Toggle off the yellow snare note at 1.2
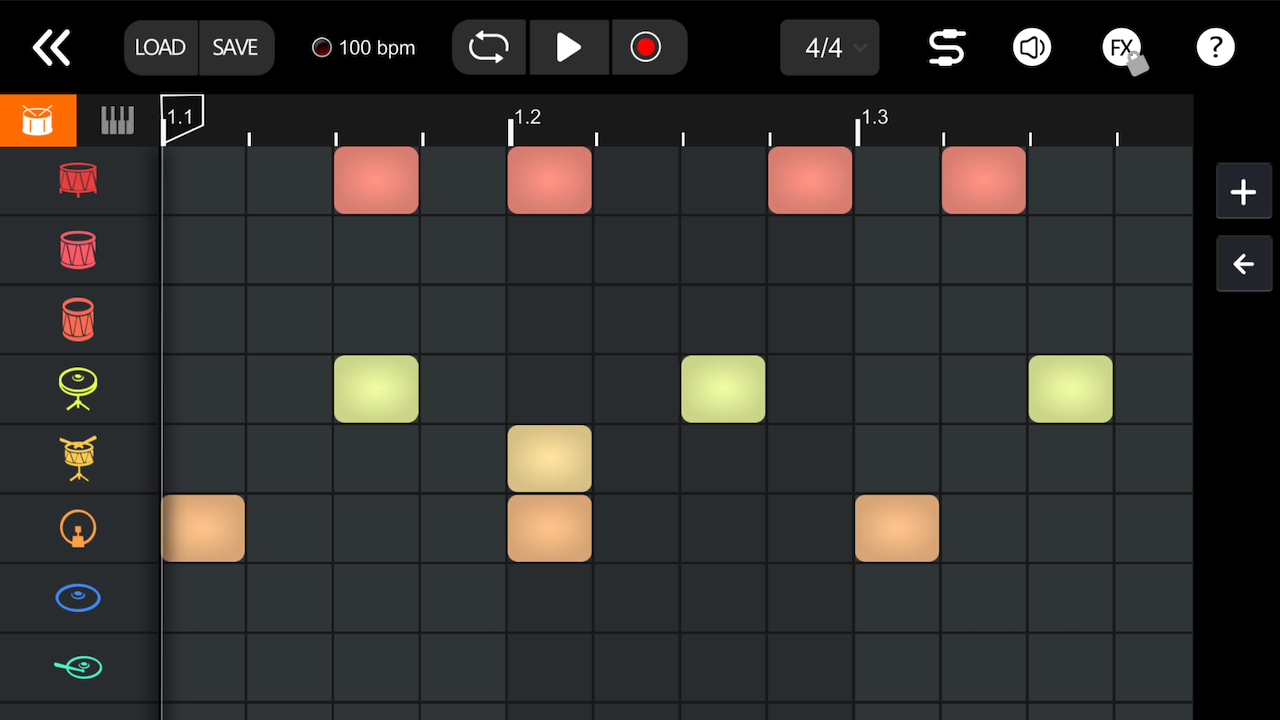The width and height of the screenshot is (1280, 720). point(549,459)
